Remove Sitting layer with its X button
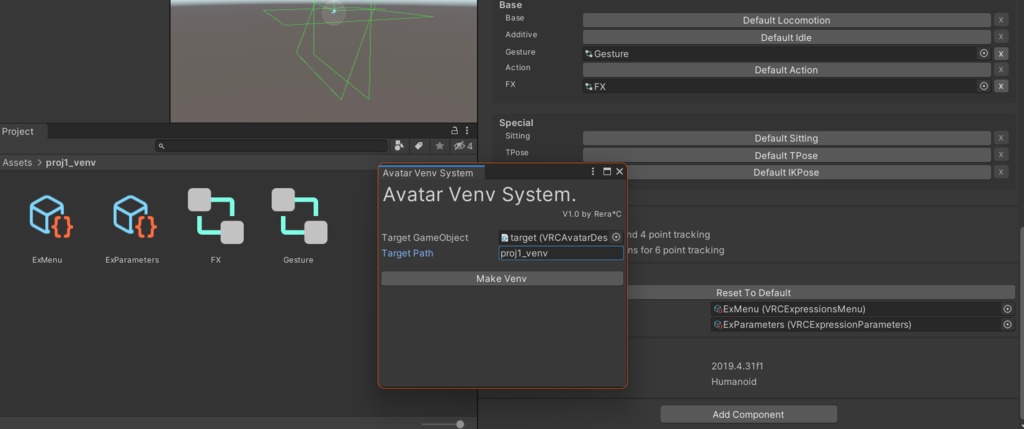This screenshot has width=1024, height=429. pyautogui.click(x=1001, y=138)
